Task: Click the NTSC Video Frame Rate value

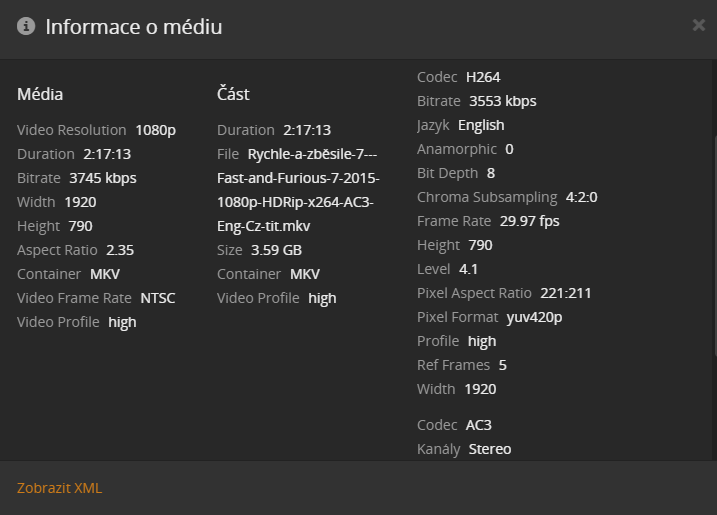Action: click(158, 298)
